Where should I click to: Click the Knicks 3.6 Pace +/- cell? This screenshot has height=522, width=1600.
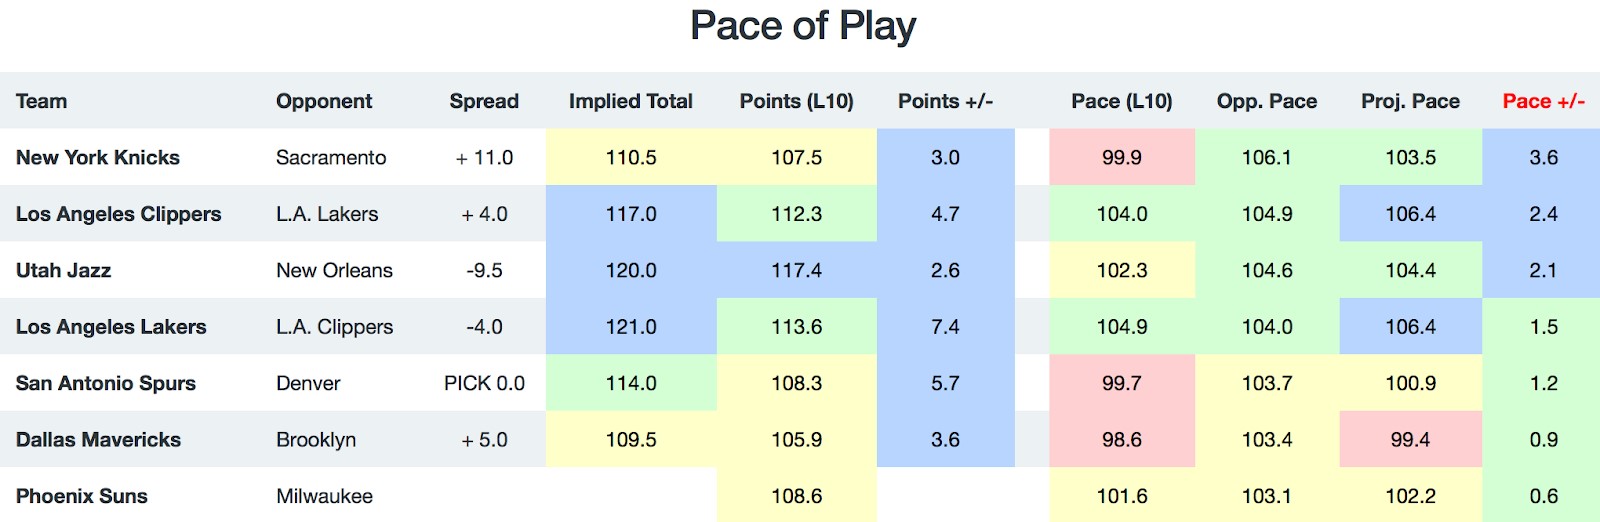(x=1543, y=157)
